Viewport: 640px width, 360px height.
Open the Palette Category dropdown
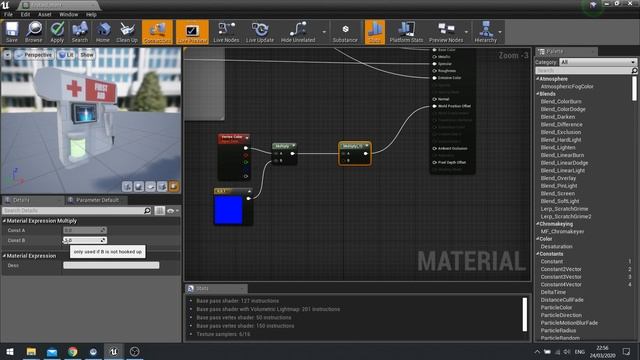597,62
